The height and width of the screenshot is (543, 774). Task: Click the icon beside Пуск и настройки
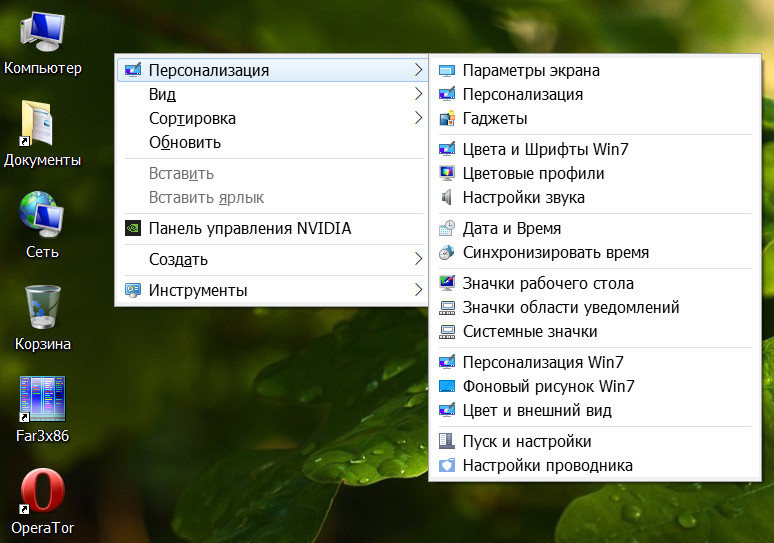coord(447,441)
